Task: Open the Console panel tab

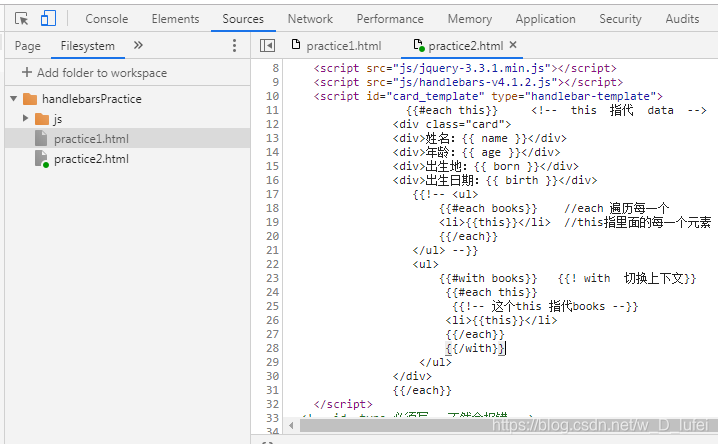Action: click(107, 19)
